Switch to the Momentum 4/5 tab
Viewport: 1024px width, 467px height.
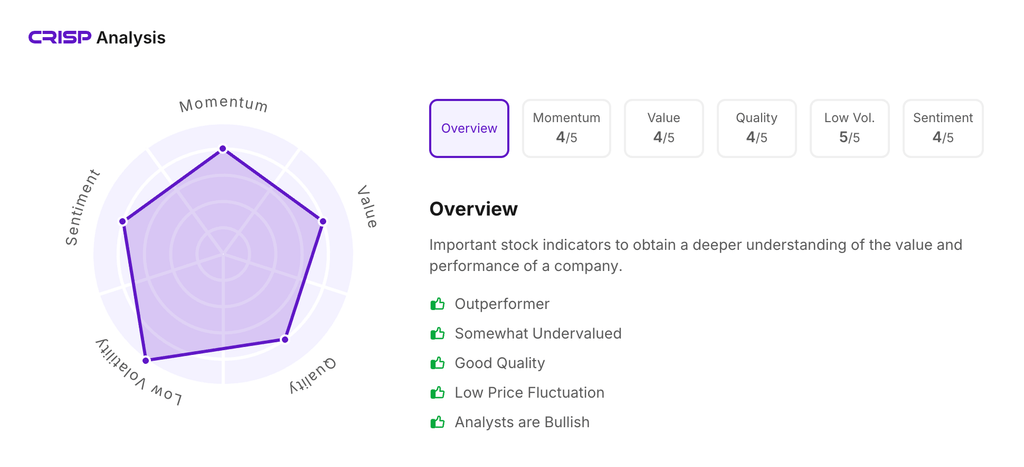tap(566, 128)
